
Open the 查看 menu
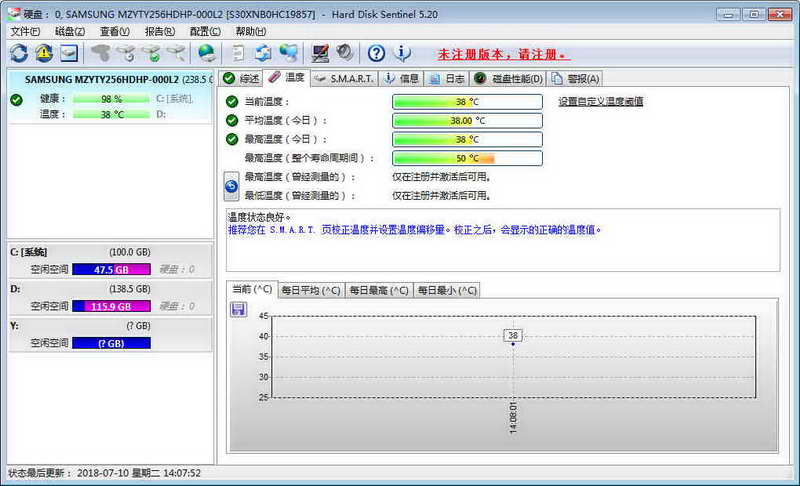coord(115,32)
